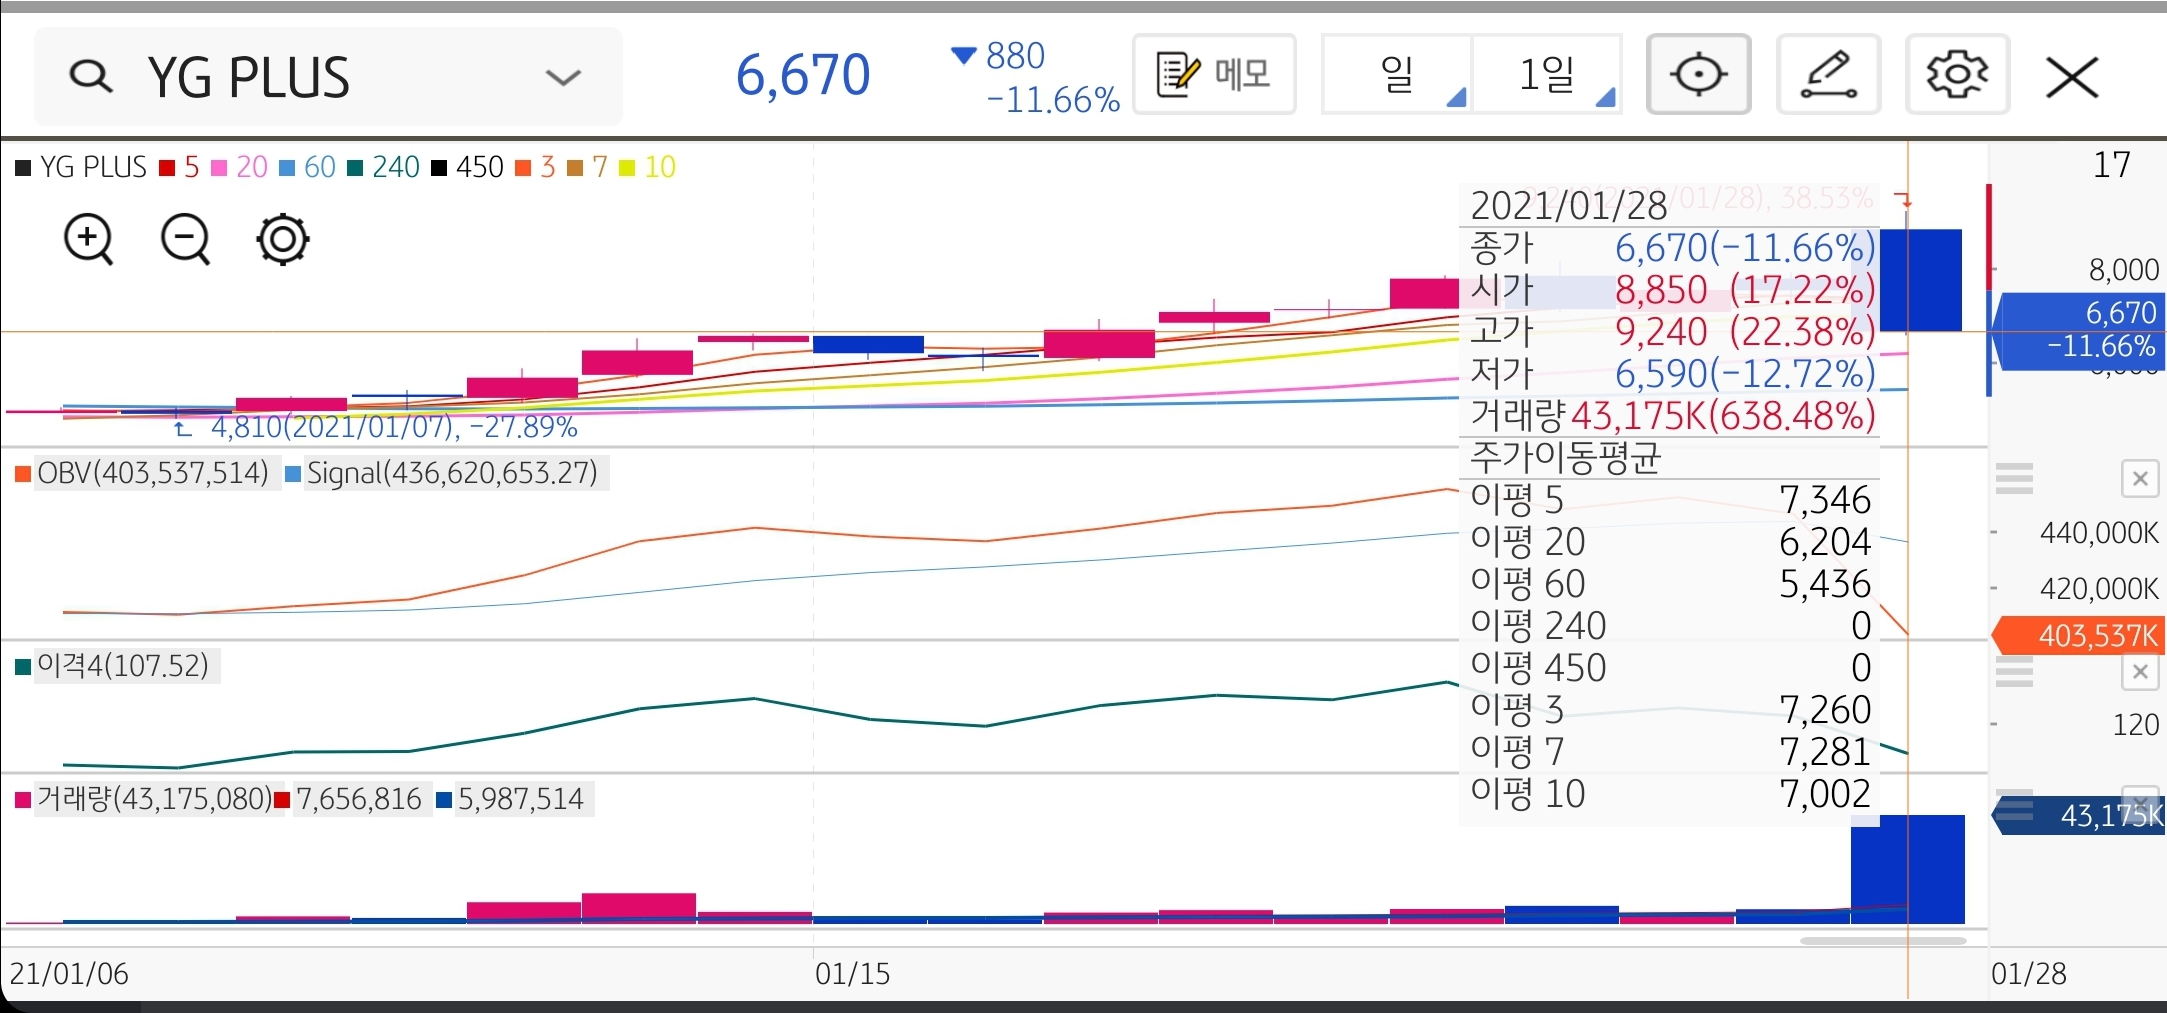Screen dimensions: 2167x1013
Task: Zoom in with the plus magnifier
Action: pyautogui.click(x=89, y=239)
